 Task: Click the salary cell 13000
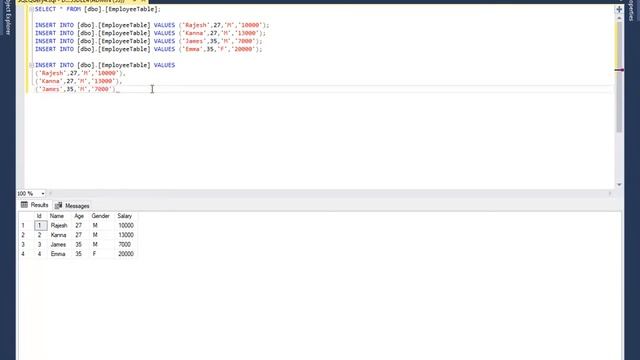126,235
